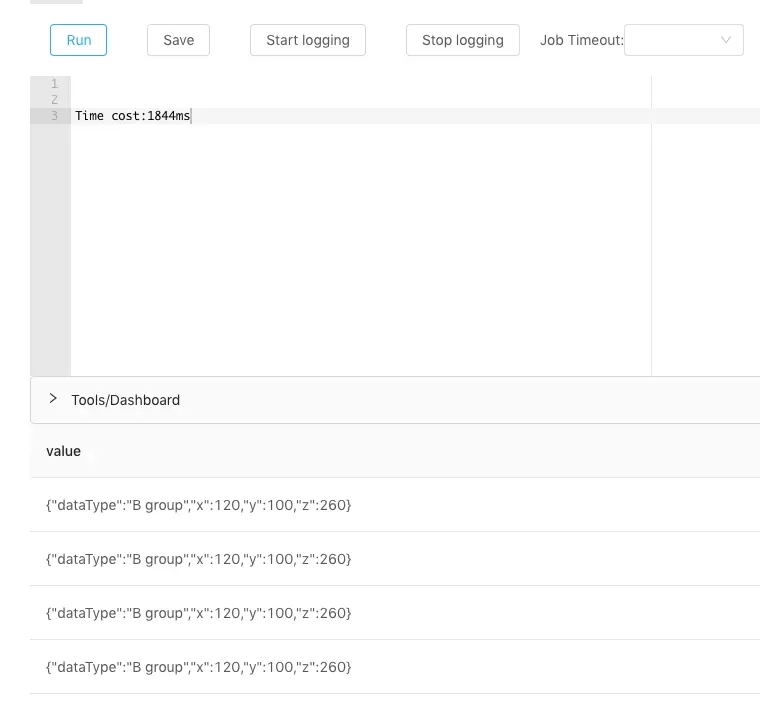Screen dimensions: 760x705
Task: Click the Tools/Dashboard panel title text
Action: click(125, 400)
